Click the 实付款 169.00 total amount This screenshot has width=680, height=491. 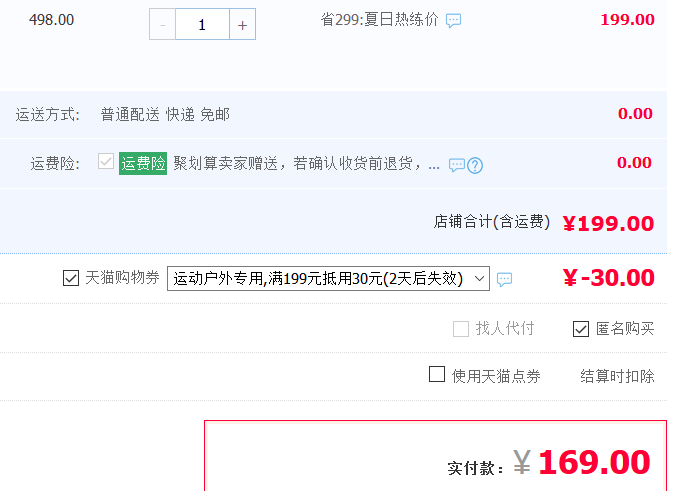point(581,463)
